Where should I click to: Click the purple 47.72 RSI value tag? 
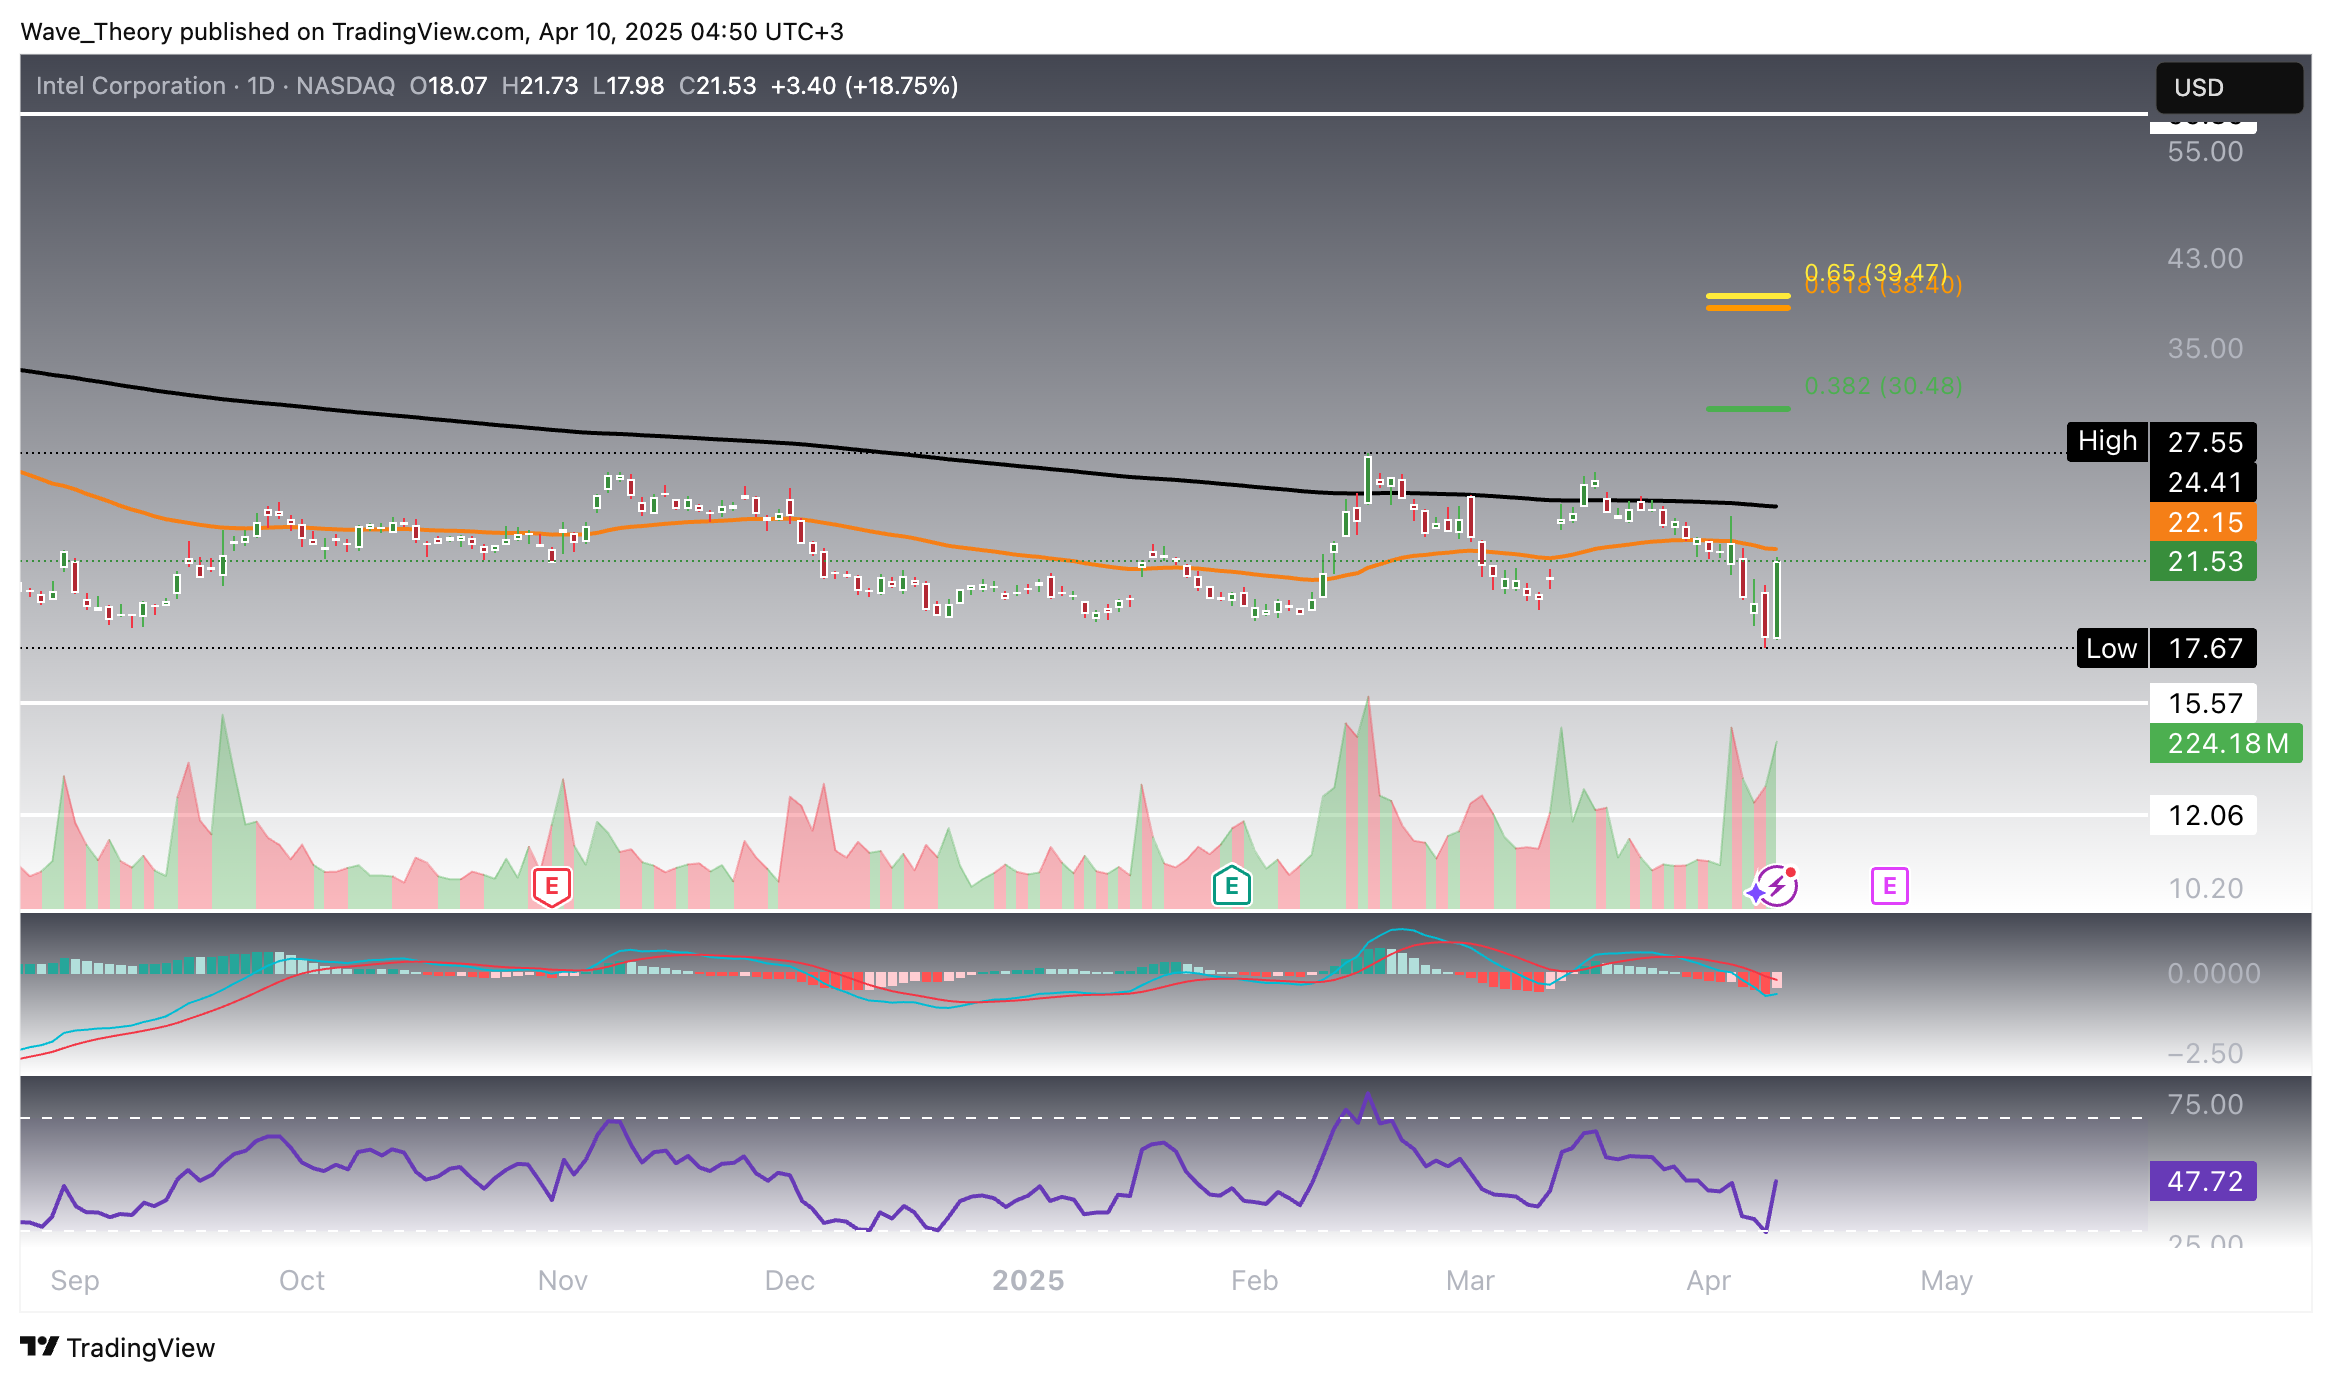(2203, 1181)
